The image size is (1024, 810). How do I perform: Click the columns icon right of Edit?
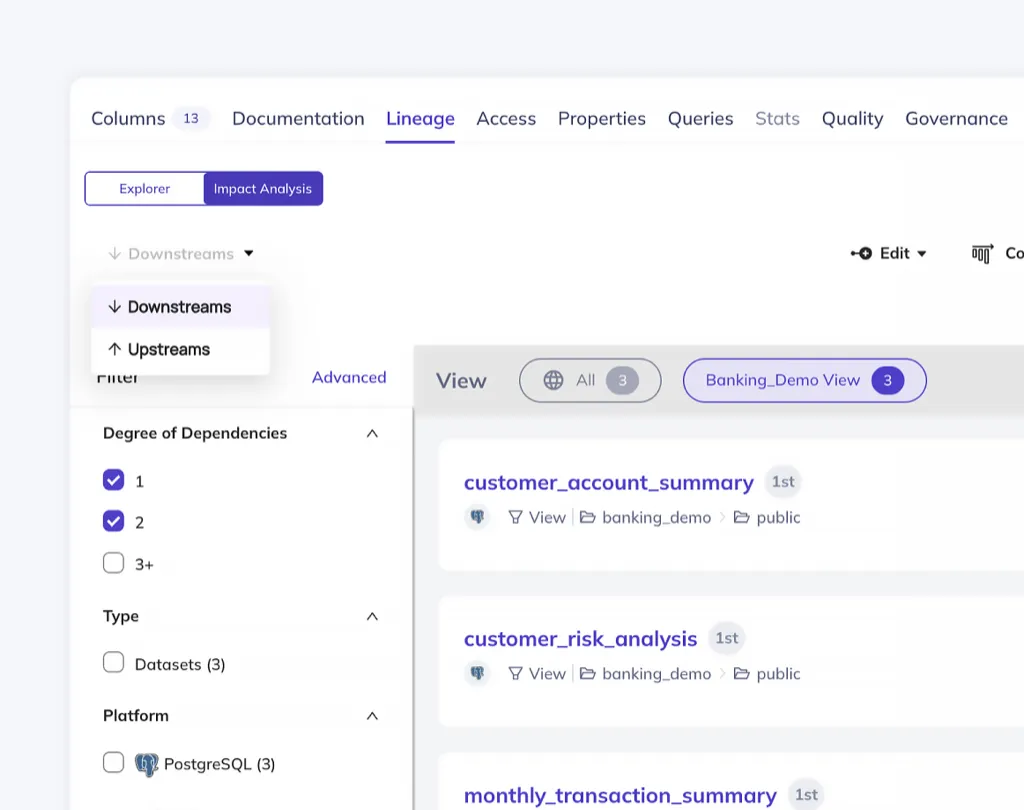pos(982,254)
